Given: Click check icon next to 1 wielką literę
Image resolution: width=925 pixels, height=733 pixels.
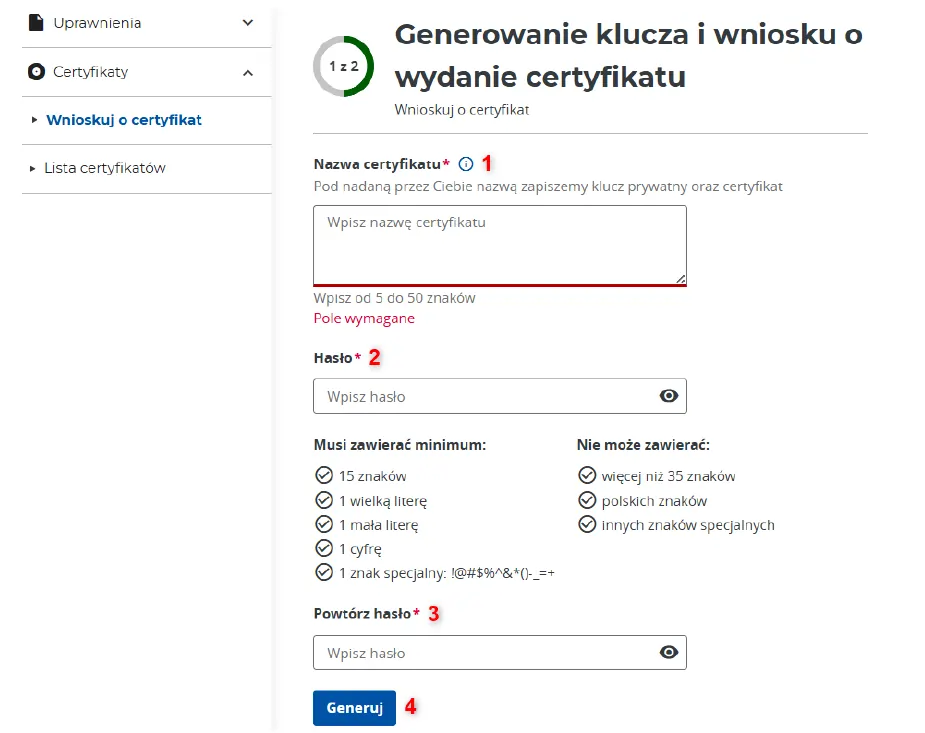Looking at the screenshot, I should coord(324,500).
